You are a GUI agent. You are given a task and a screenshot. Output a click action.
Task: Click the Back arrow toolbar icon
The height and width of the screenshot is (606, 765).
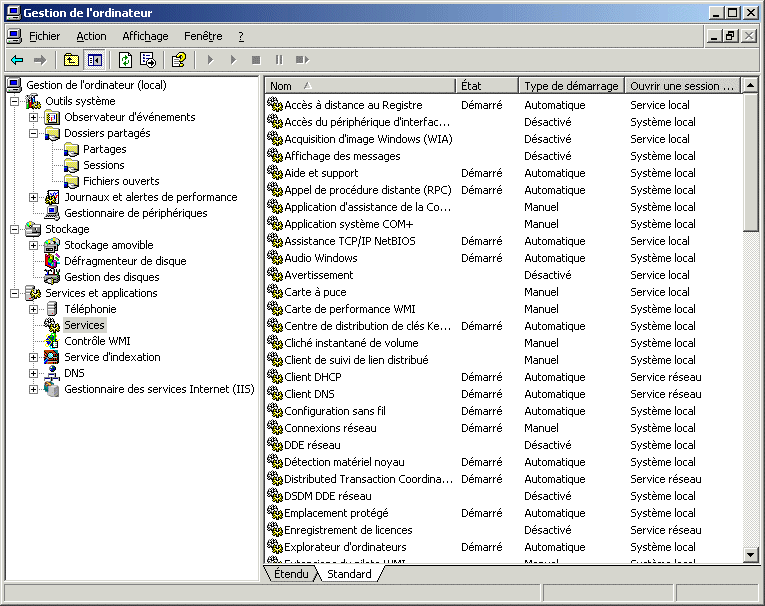(17, 60)
